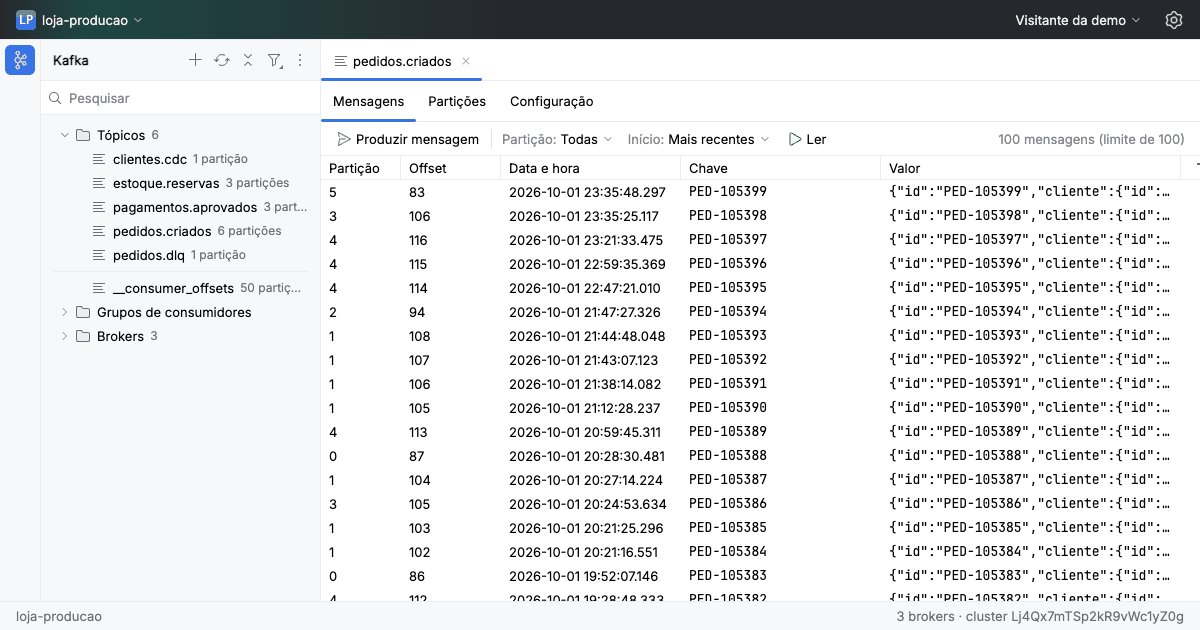Focus the Pesquisar search field
Image resolution: width=1200 pixels, height=630 pixels.
pos(180,98)
